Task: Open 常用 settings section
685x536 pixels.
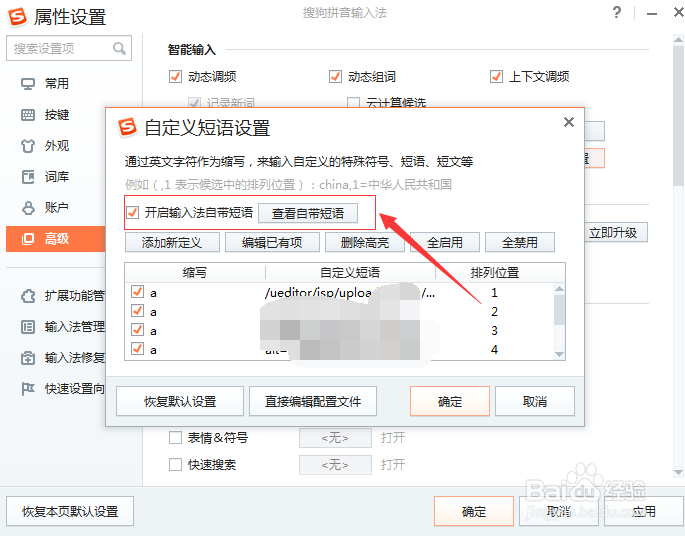Action: (56, 83)
